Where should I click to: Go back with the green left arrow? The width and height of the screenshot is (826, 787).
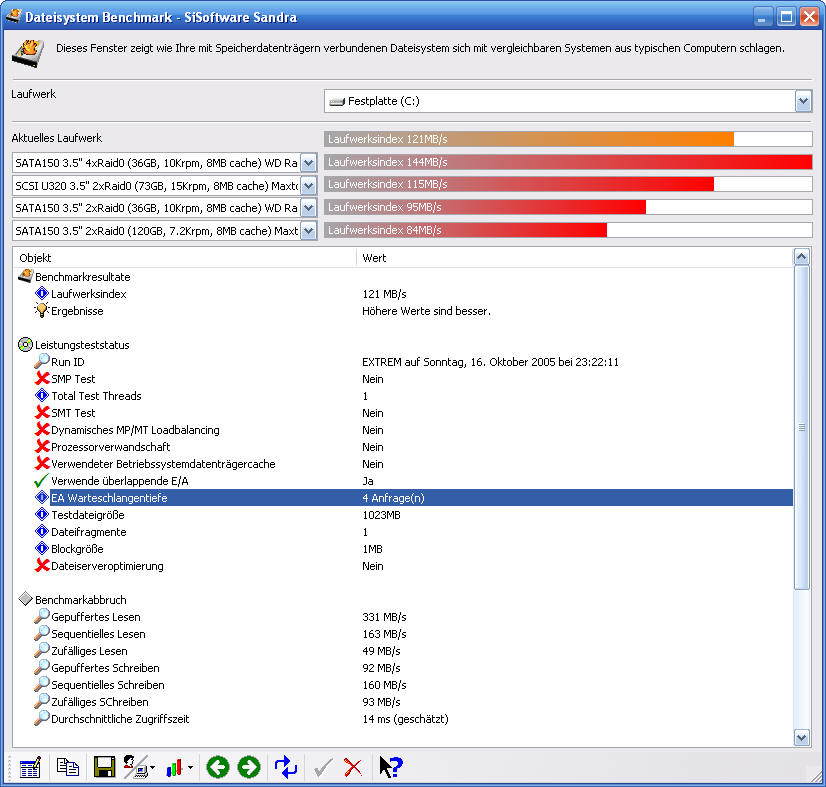pos(218,768)
